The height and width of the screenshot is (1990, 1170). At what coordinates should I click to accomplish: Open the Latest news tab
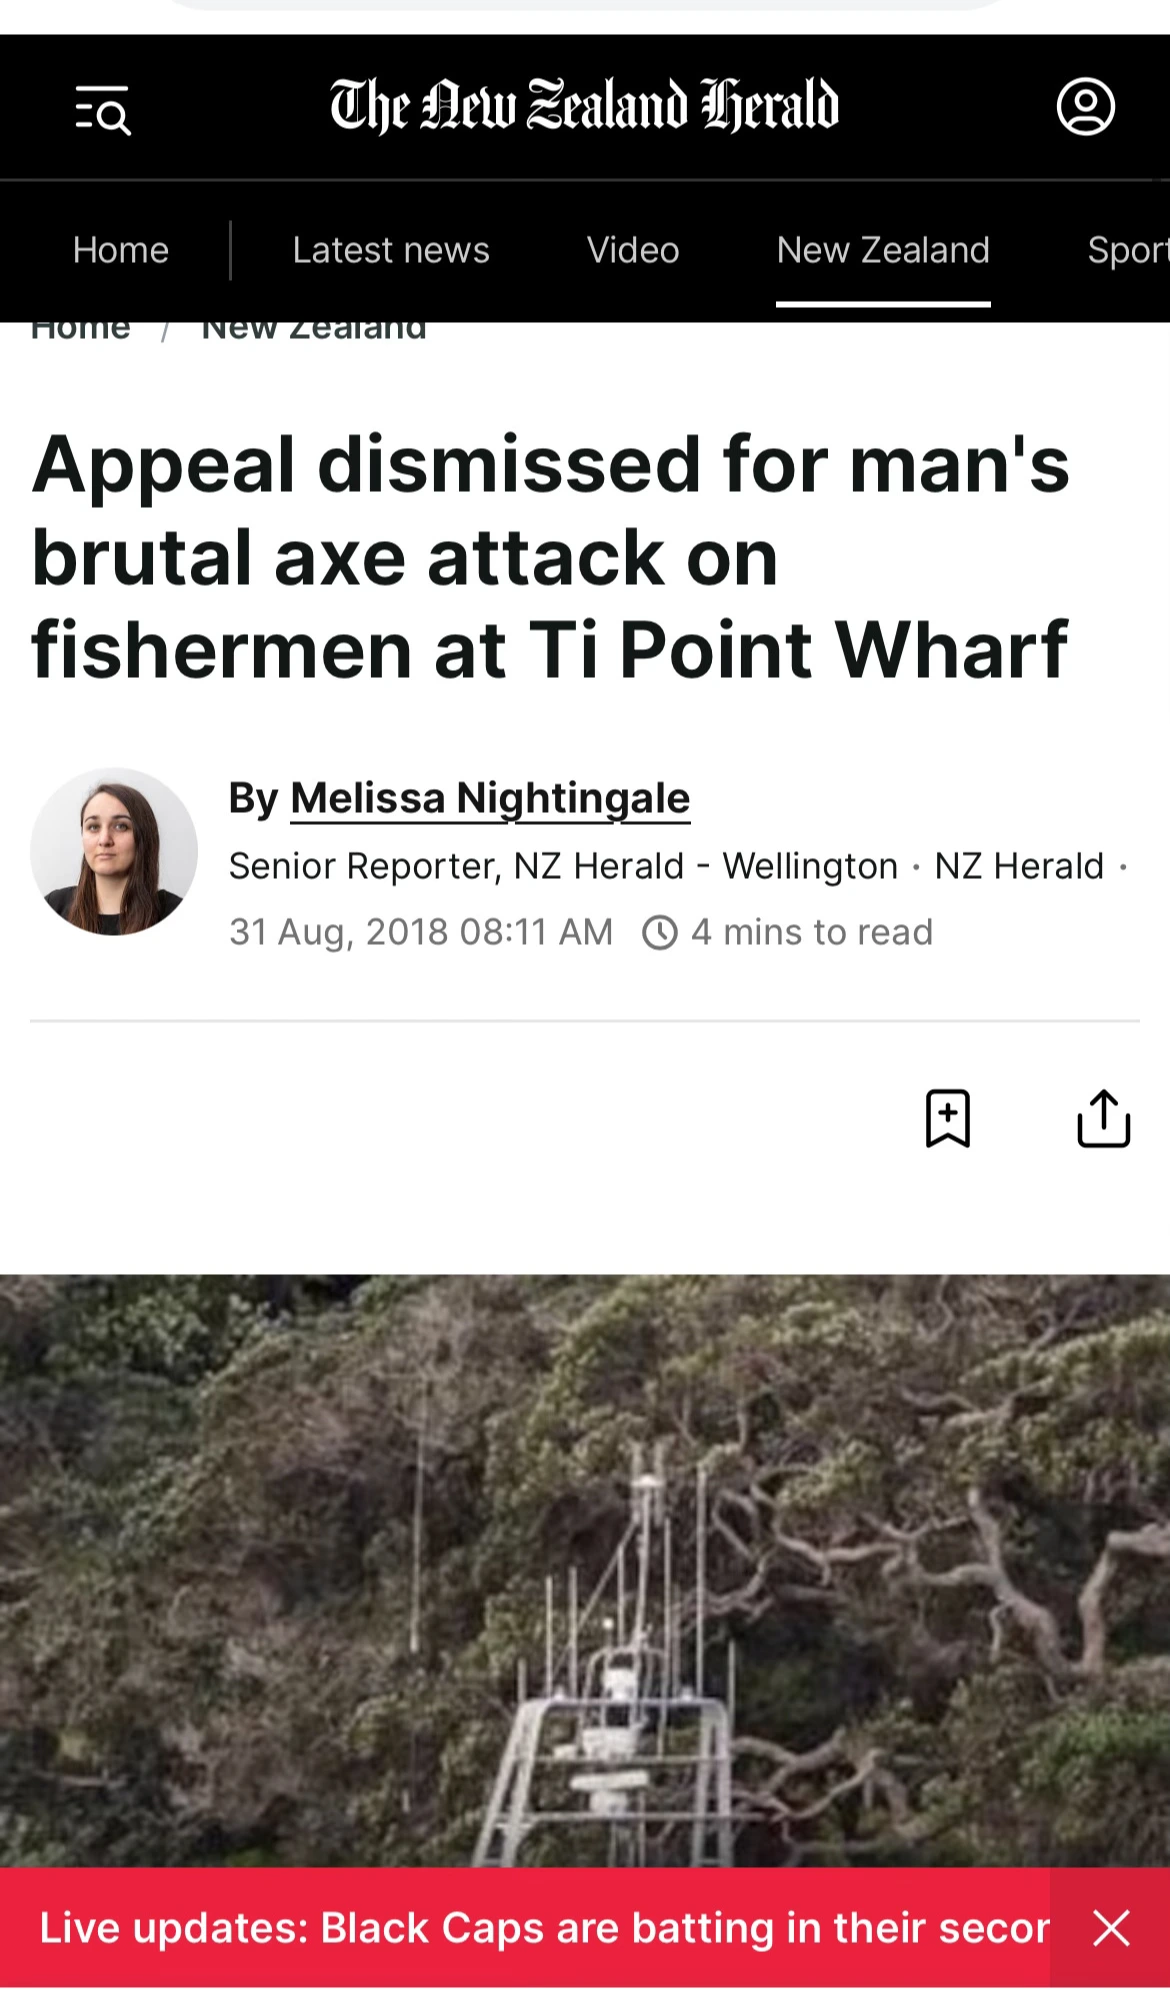[391, 250]
